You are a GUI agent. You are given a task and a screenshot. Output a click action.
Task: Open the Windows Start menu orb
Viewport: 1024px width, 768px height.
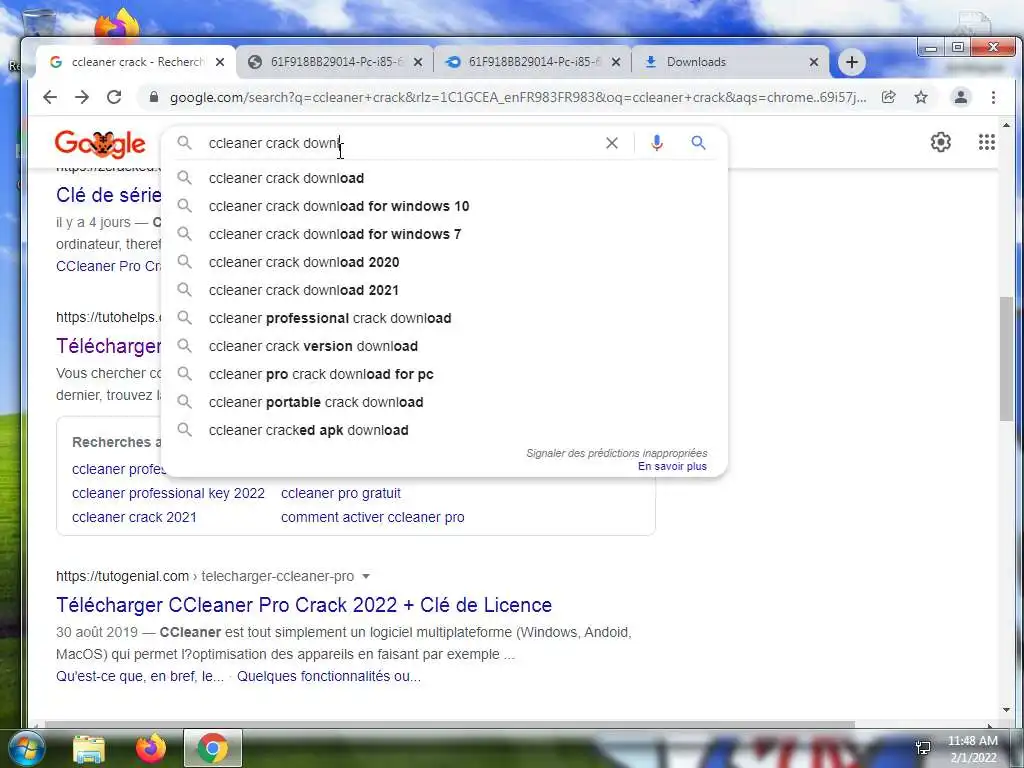coord(25,748)
